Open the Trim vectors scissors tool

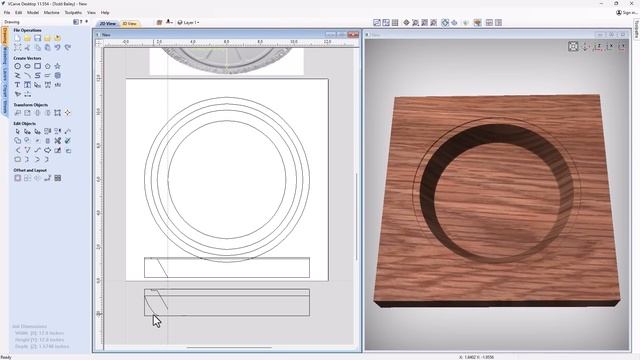[58, 141]
